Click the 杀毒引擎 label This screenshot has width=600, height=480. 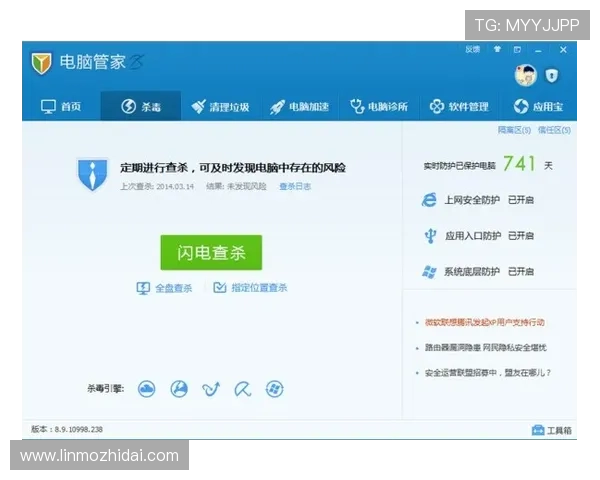coord(106,389)
